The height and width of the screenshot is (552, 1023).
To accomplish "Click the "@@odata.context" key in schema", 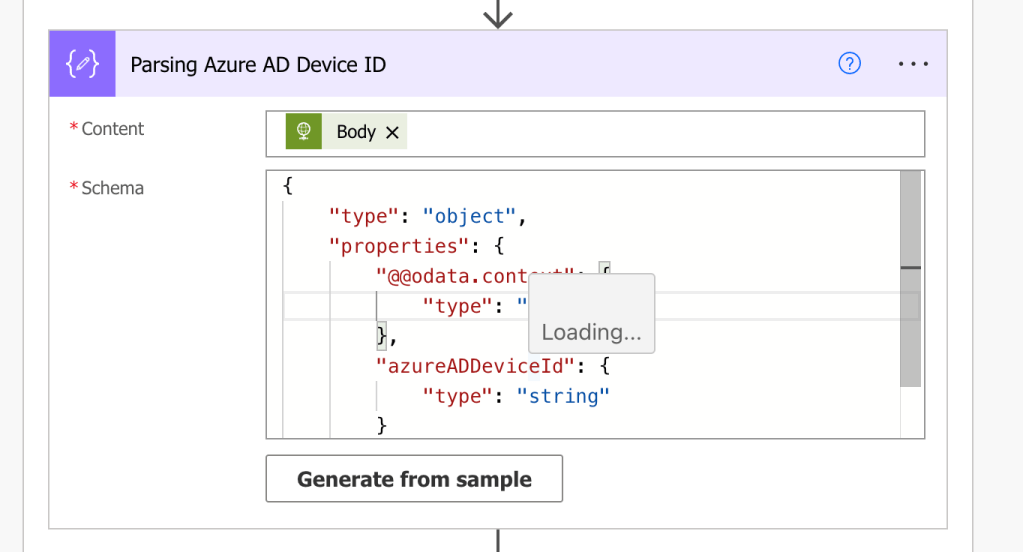I will pyautogui.click(x=450, y=276).
